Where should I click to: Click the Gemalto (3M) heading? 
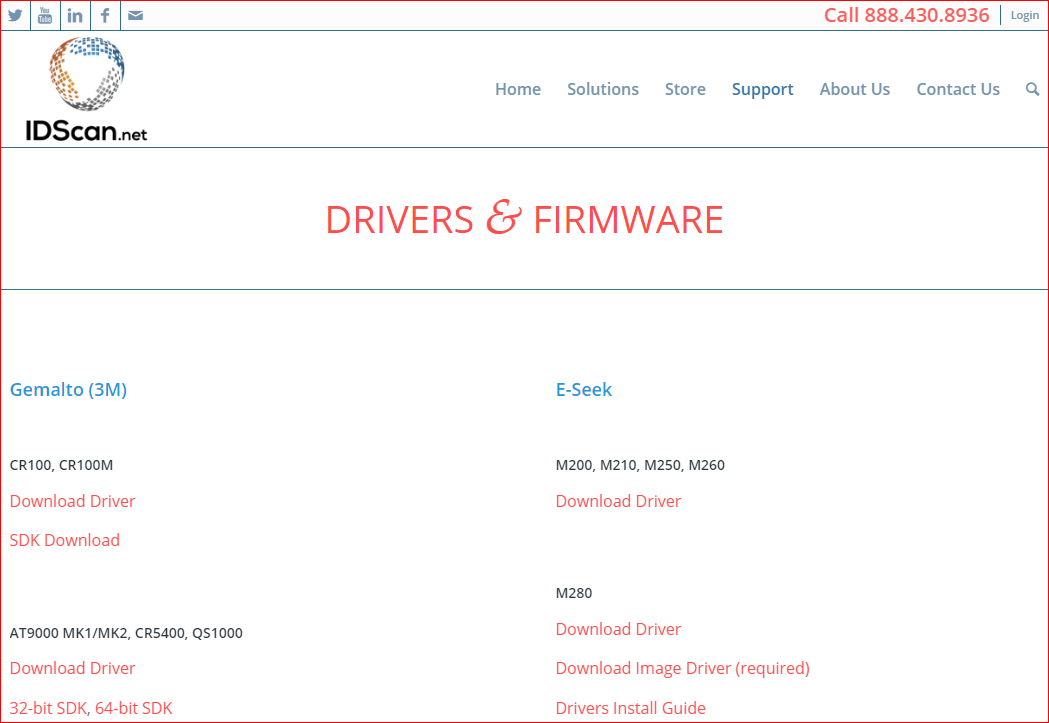(x=68, y=389)
